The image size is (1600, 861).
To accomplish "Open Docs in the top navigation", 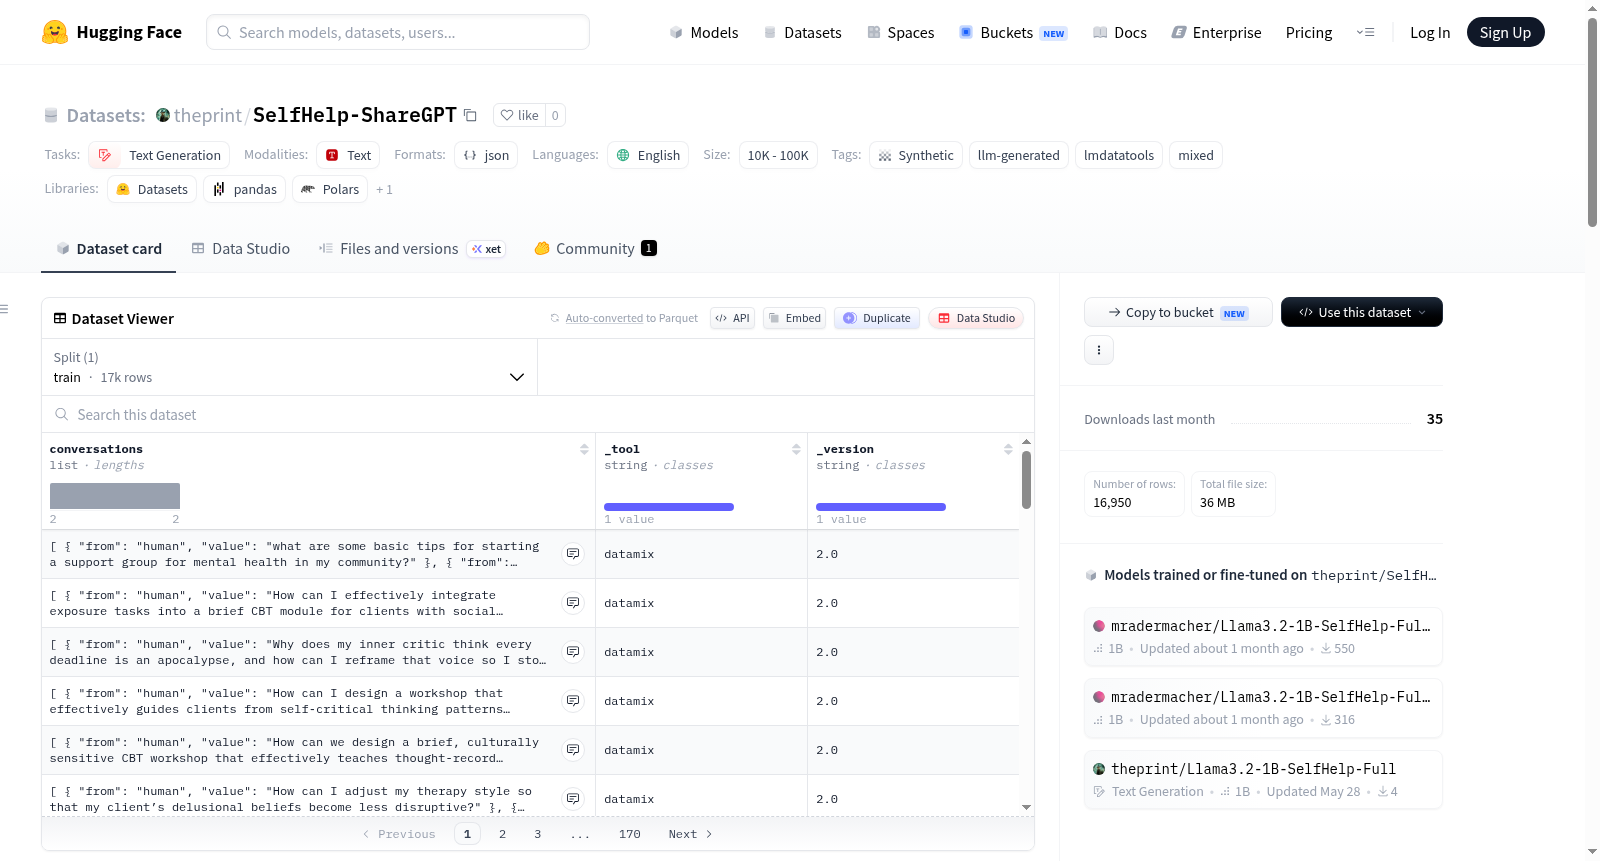I will pos(1120,32).
